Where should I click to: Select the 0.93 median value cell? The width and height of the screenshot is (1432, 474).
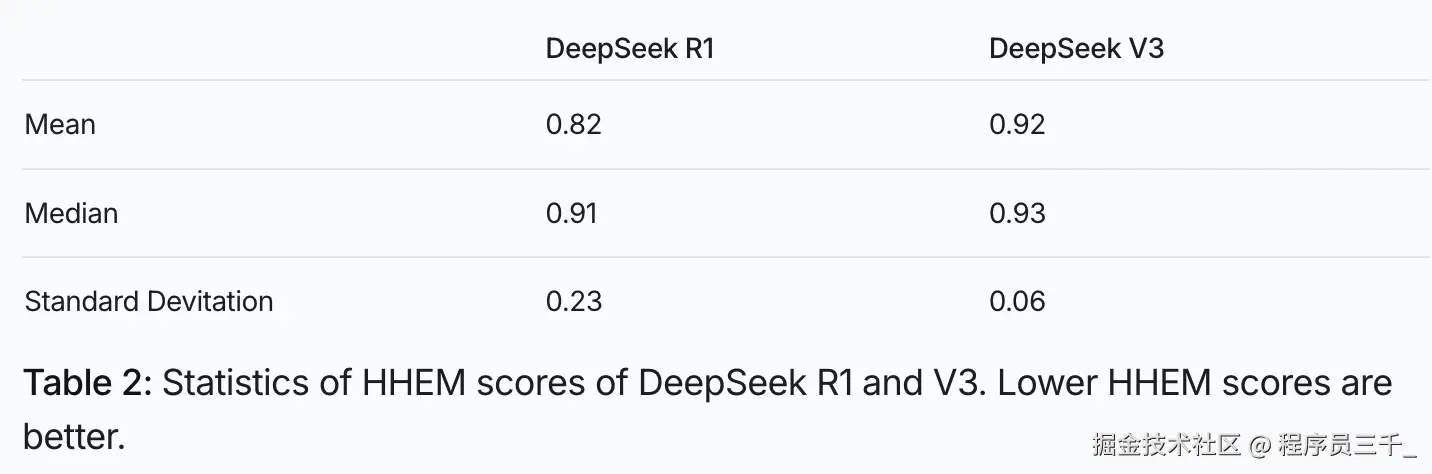pos(1017,213)
